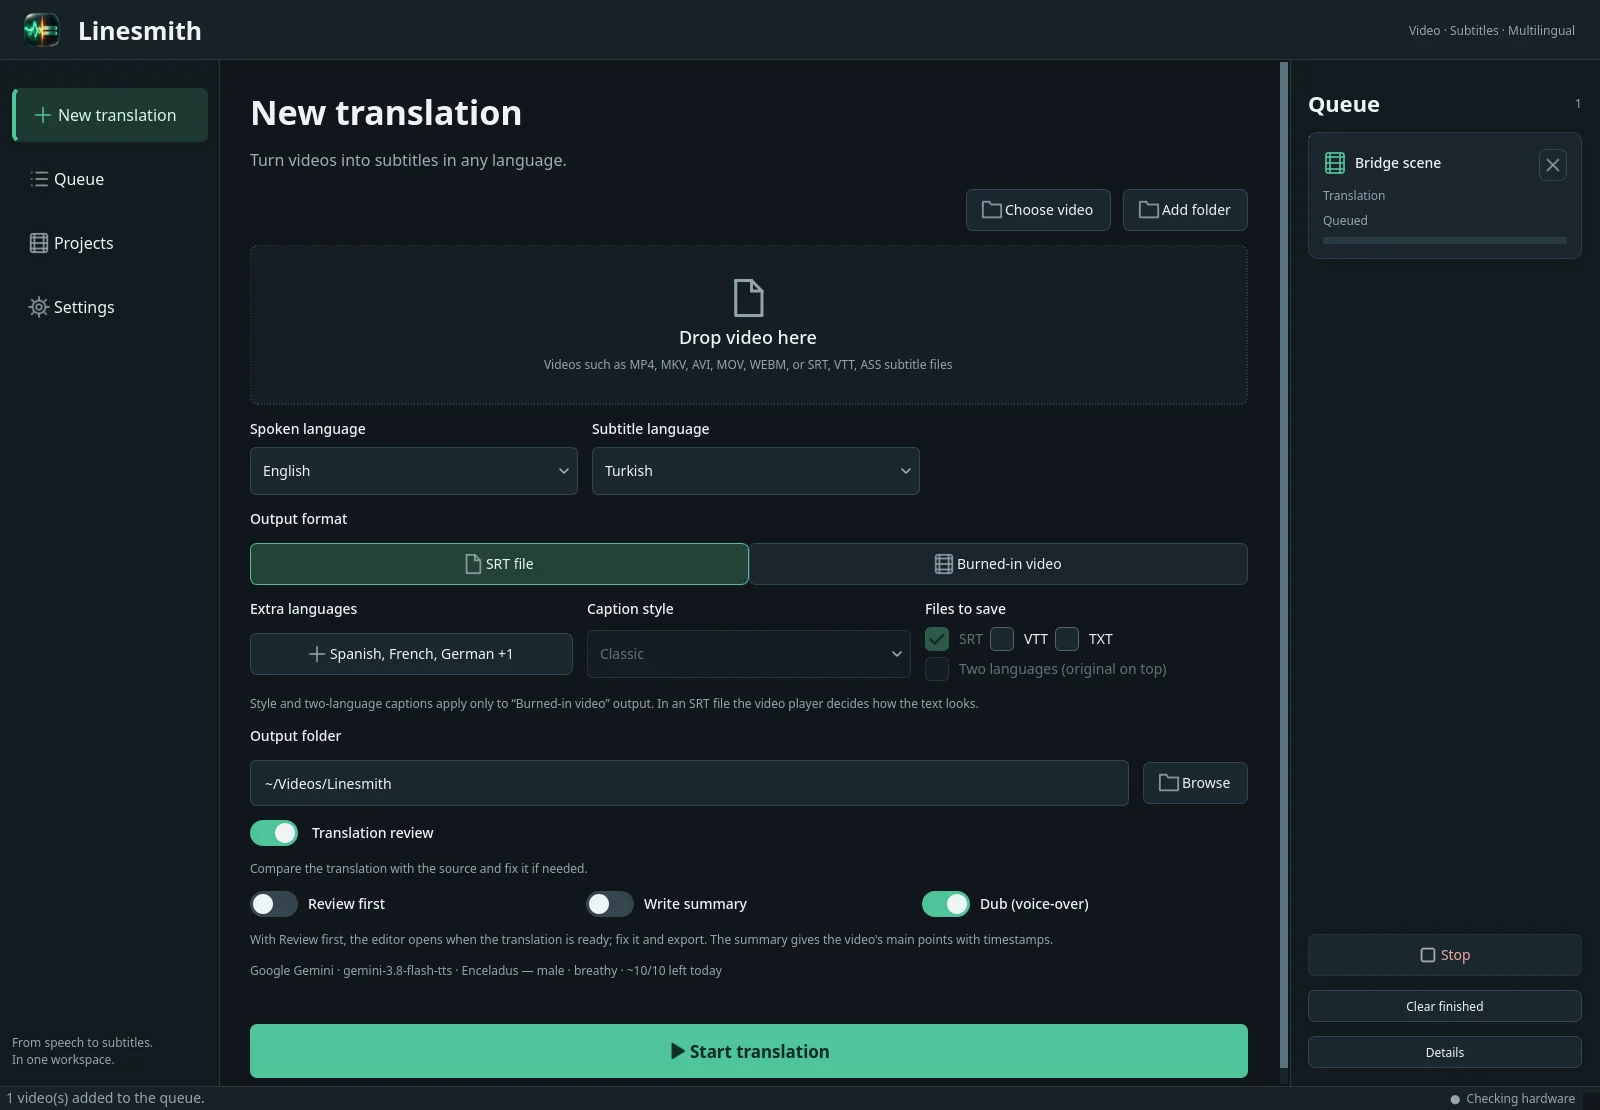The image size is (1600, 1110).
Task: Click Start translation button
Action: 749,1051
